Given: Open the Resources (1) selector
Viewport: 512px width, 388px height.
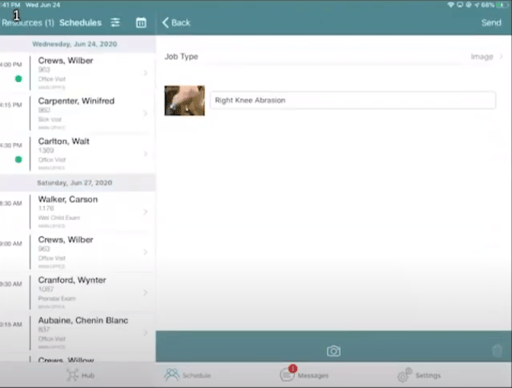Looking at the screenshot, I should pos(28,23).
